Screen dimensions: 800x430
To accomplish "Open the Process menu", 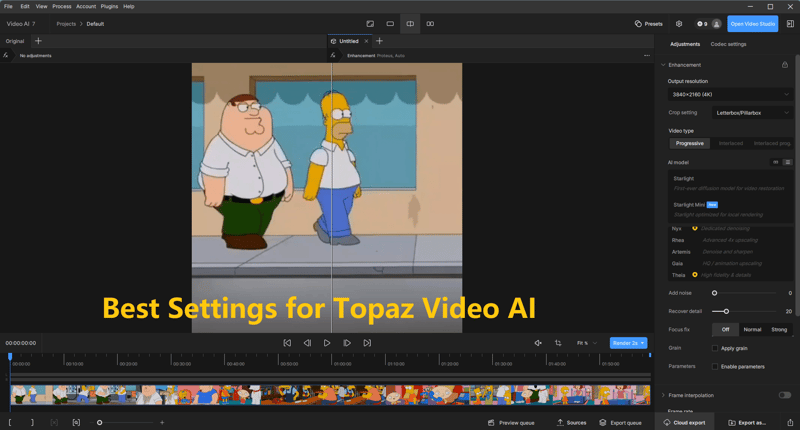I will 61,6.
